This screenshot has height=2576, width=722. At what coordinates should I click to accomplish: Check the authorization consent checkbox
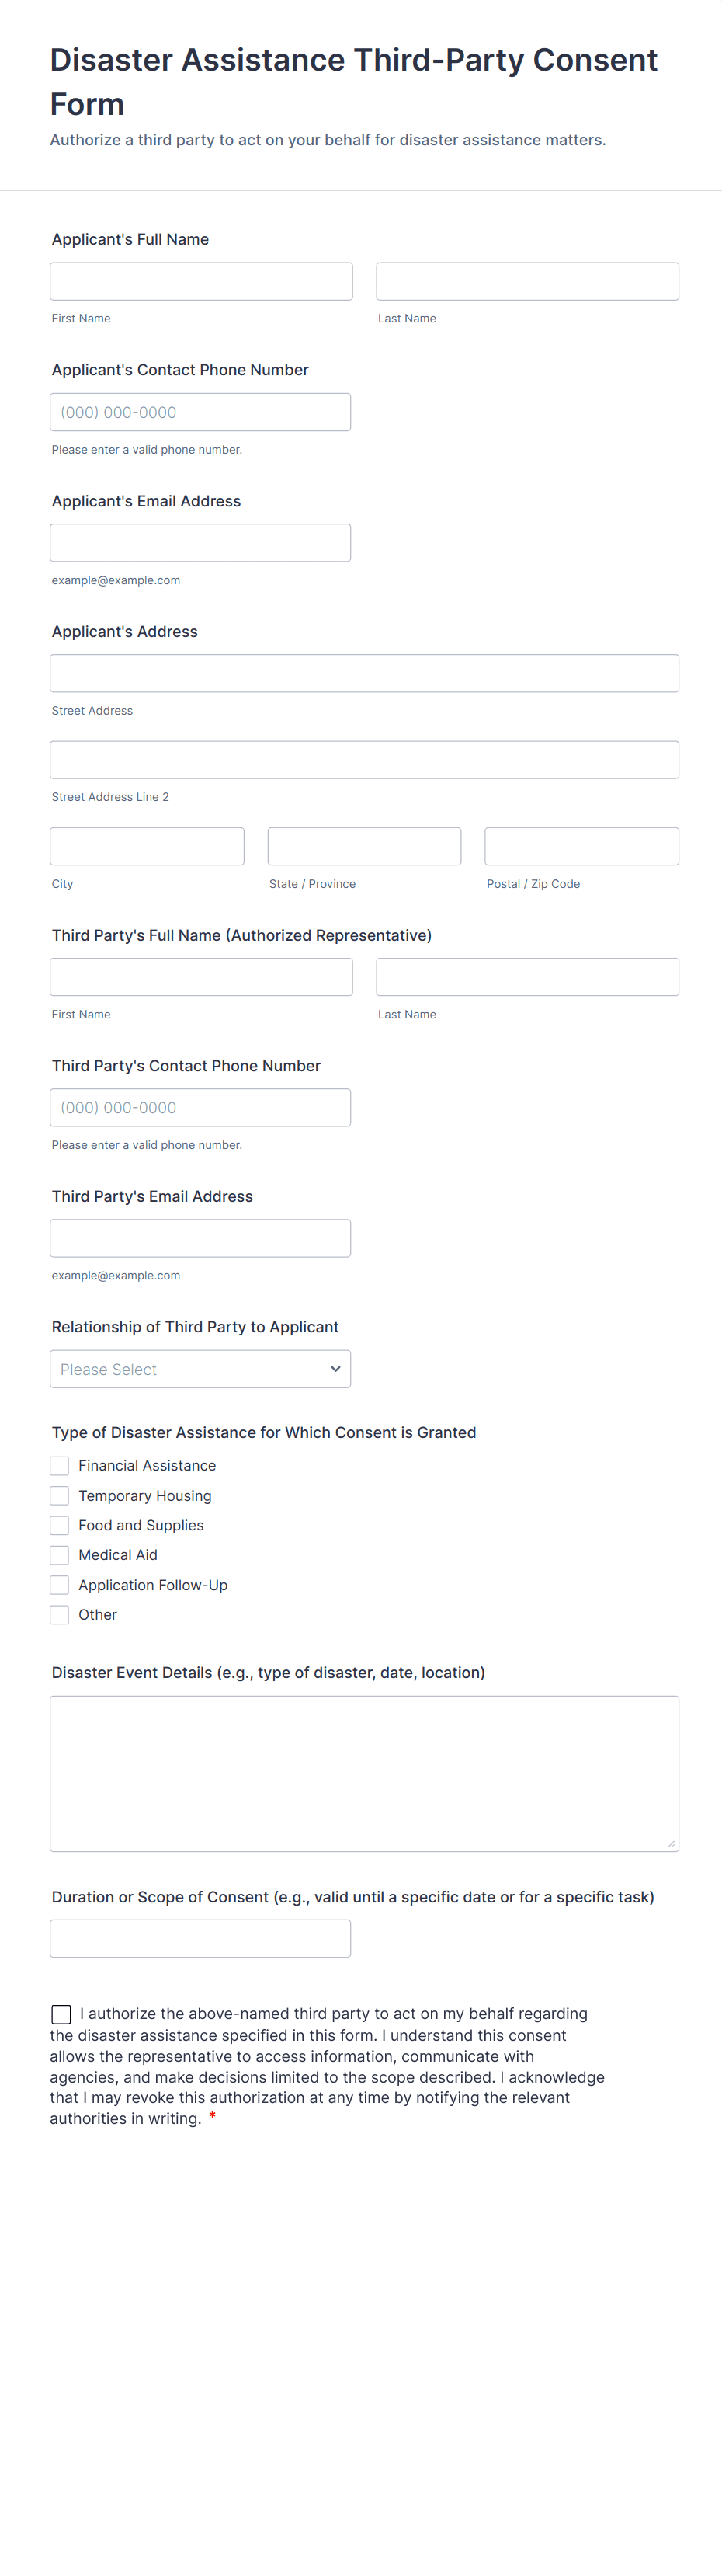61,2014
